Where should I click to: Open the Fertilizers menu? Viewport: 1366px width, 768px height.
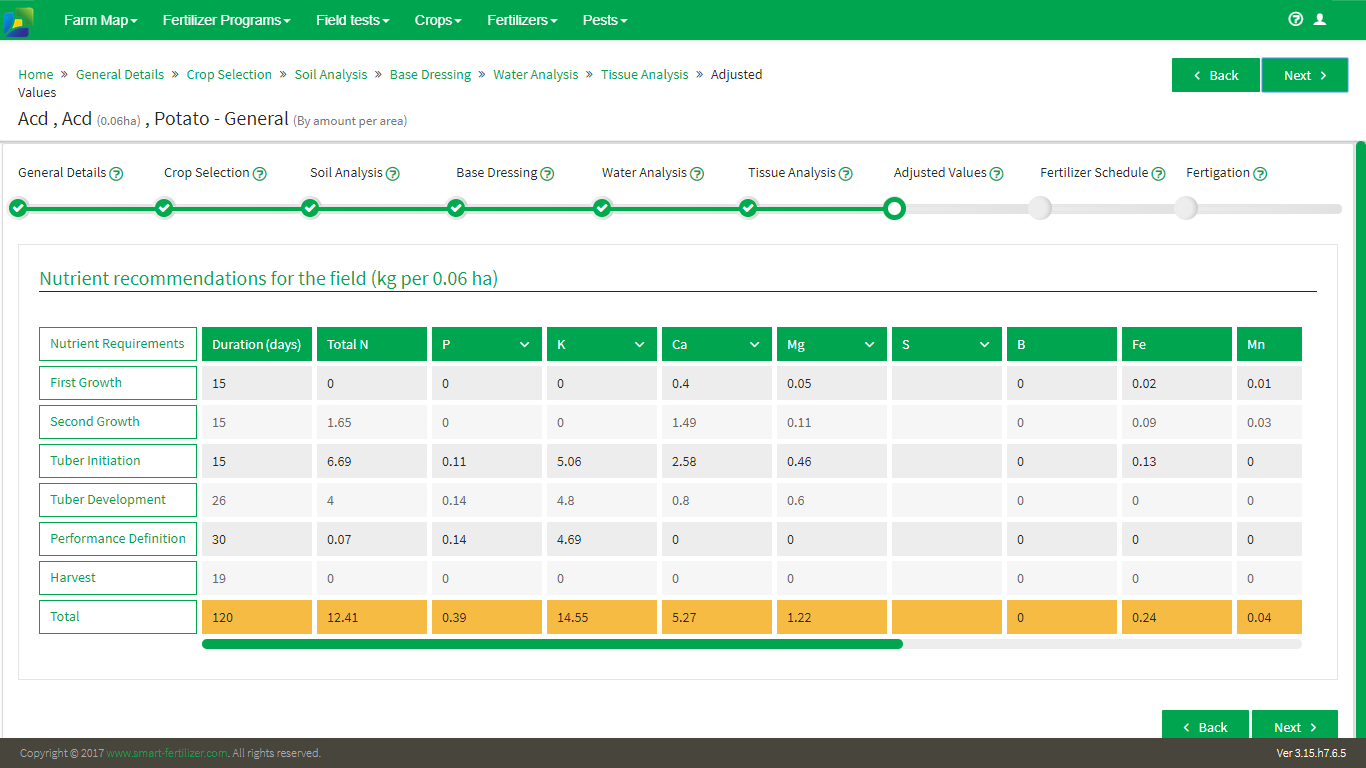522,20
